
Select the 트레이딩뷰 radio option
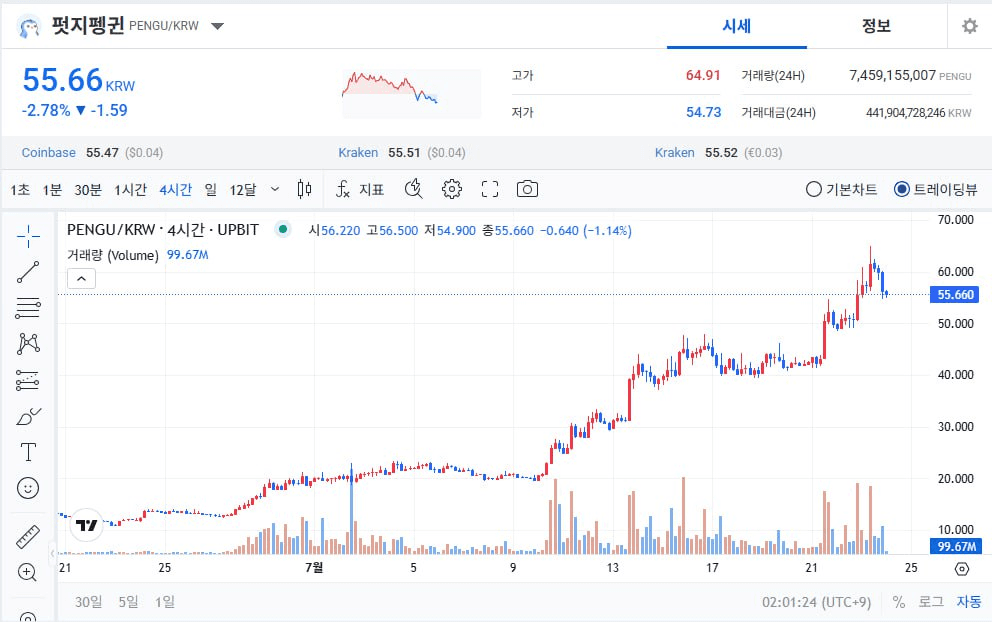[935, 189]
